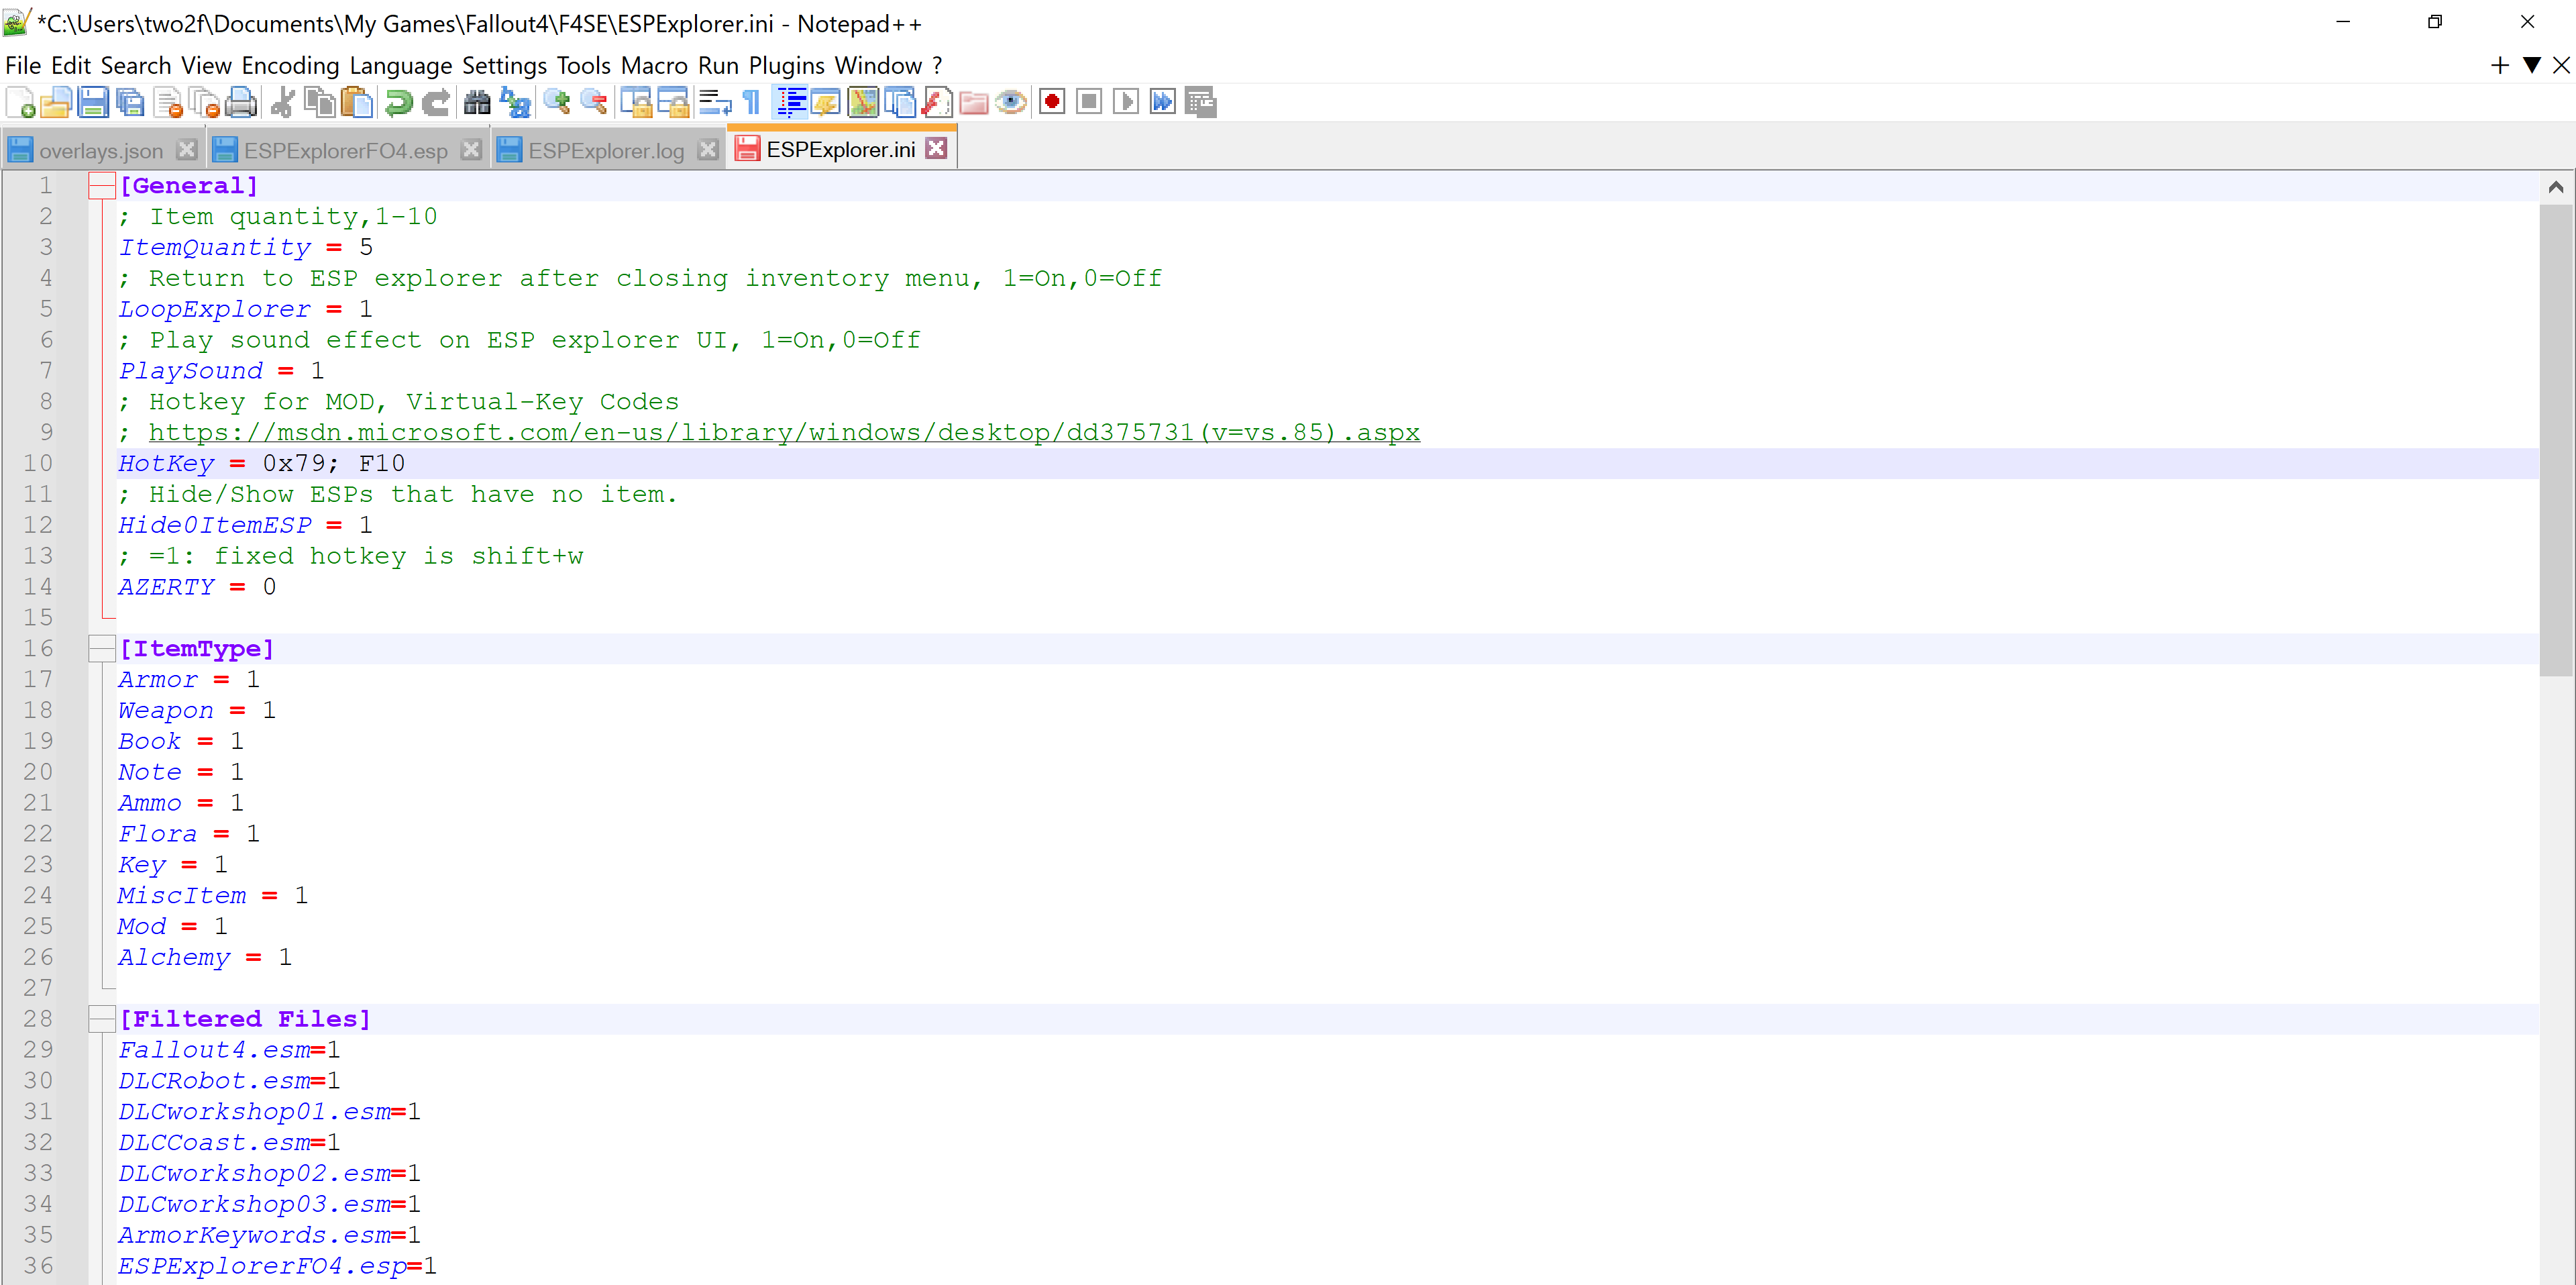Image resolution: width=2576 pixels, height=1285 pixels.
Task: Switch to the ESPExplorer.log tab
Action: click(x=605, y=151)
